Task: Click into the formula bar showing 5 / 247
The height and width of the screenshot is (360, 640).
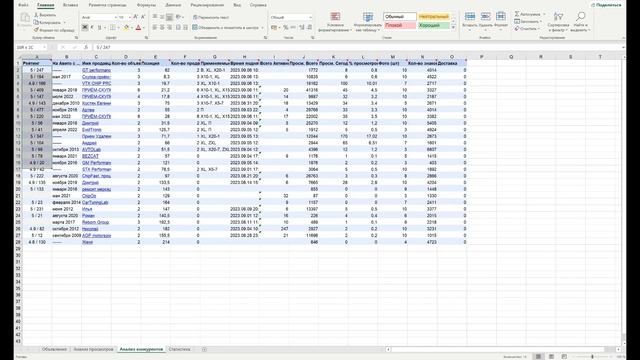Action: pyautogui.click(x=359, y=47)
